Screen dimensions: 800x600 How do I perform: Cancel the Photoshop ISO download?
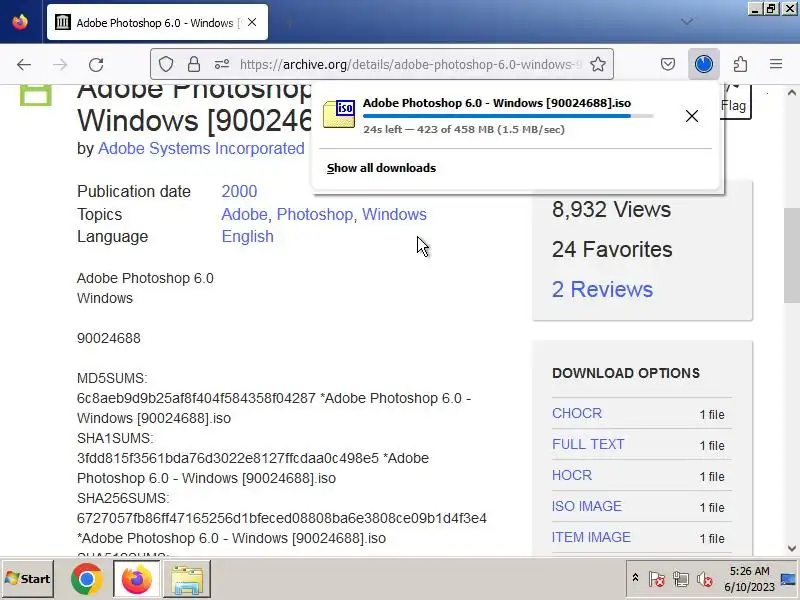692,116
